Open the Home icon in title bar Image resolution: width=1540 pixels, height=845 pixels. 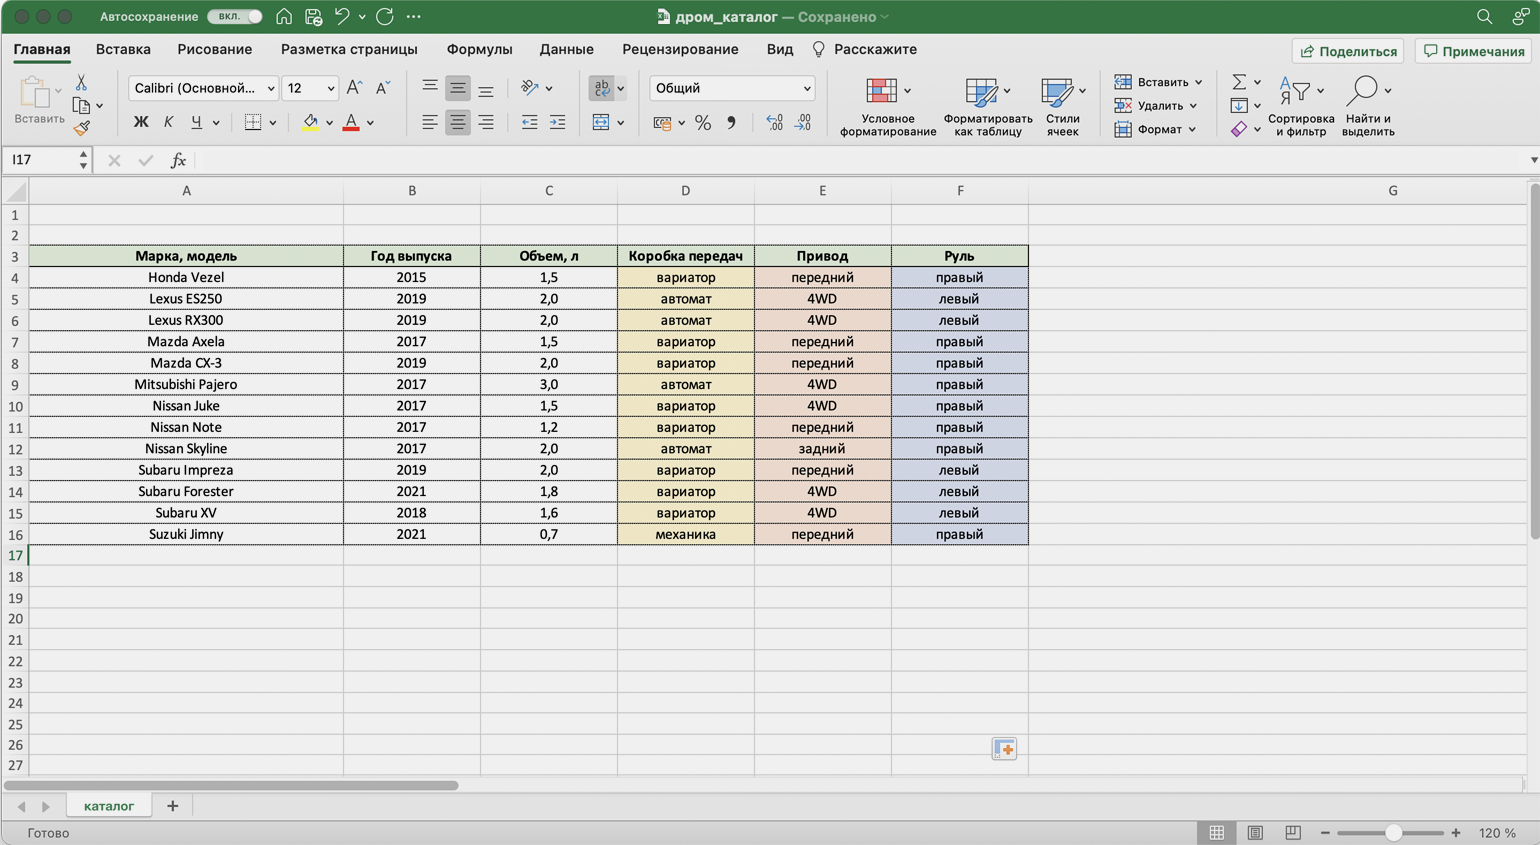(x=284, y=16)
